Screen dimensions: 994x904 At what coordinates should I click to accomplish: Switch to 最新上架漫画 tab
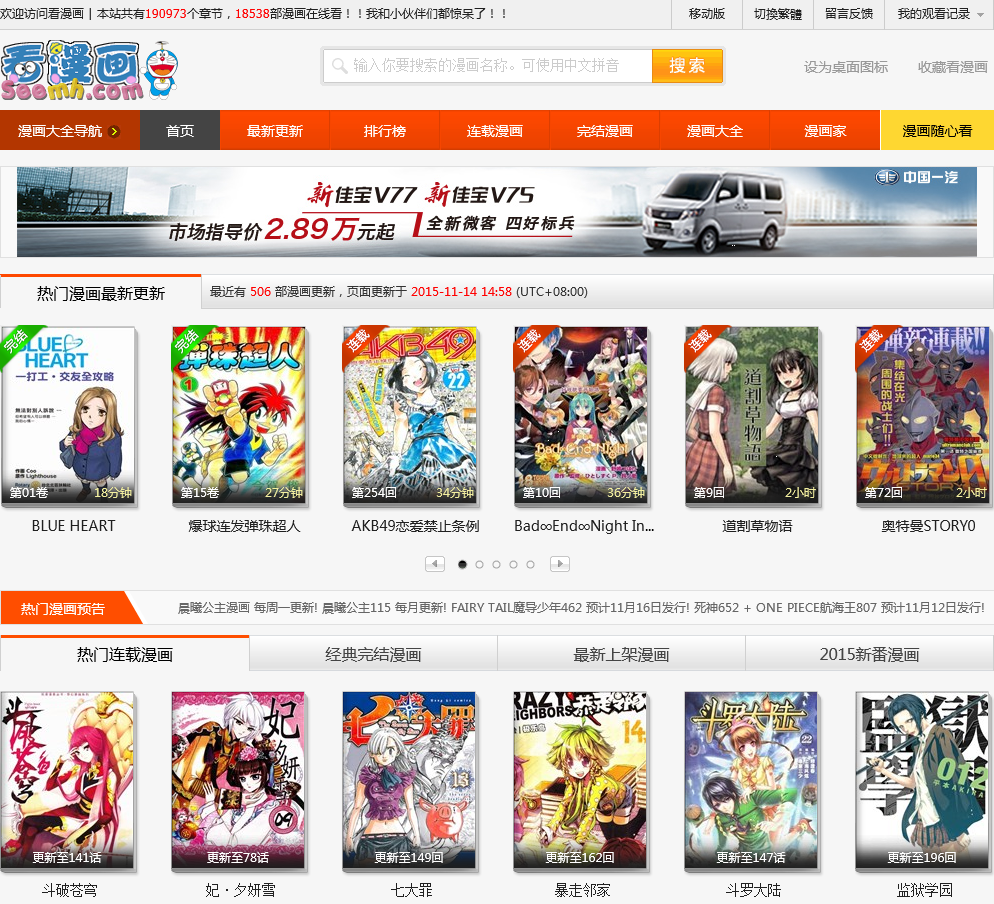(621, 654)
